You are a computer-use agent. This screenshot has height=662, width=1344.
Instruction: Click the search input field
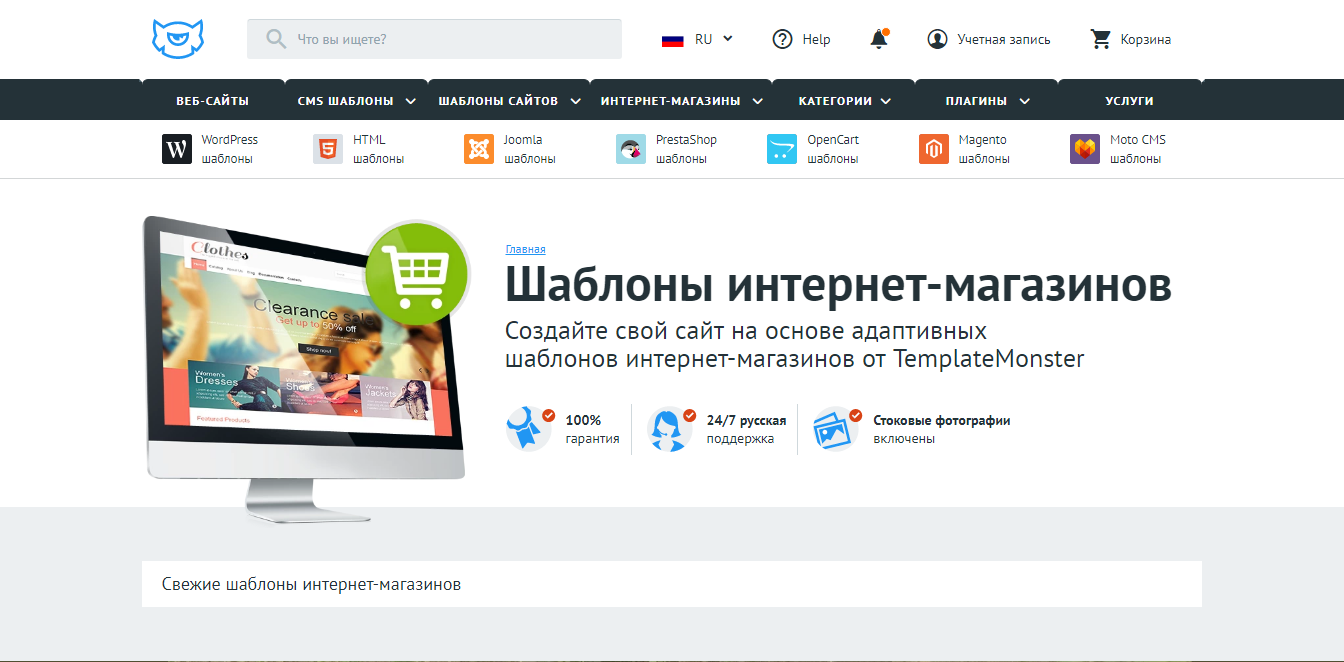tap(434, 38)
